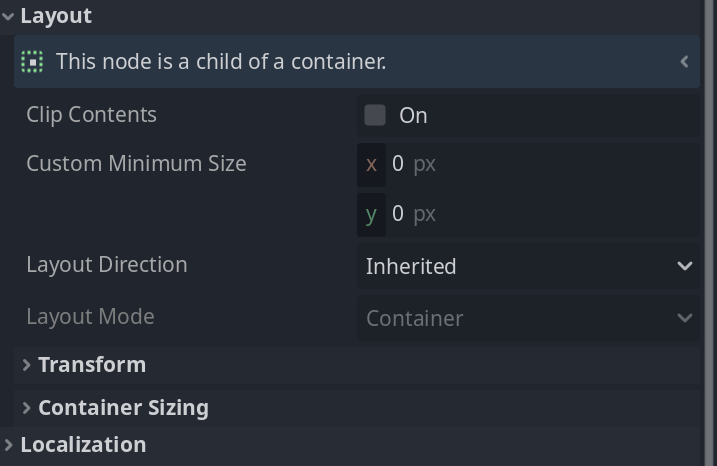The height and width of the screenshot is (466, 717).
Task: Open the Inherited layout direction dropdown
Action: point(528,266)
